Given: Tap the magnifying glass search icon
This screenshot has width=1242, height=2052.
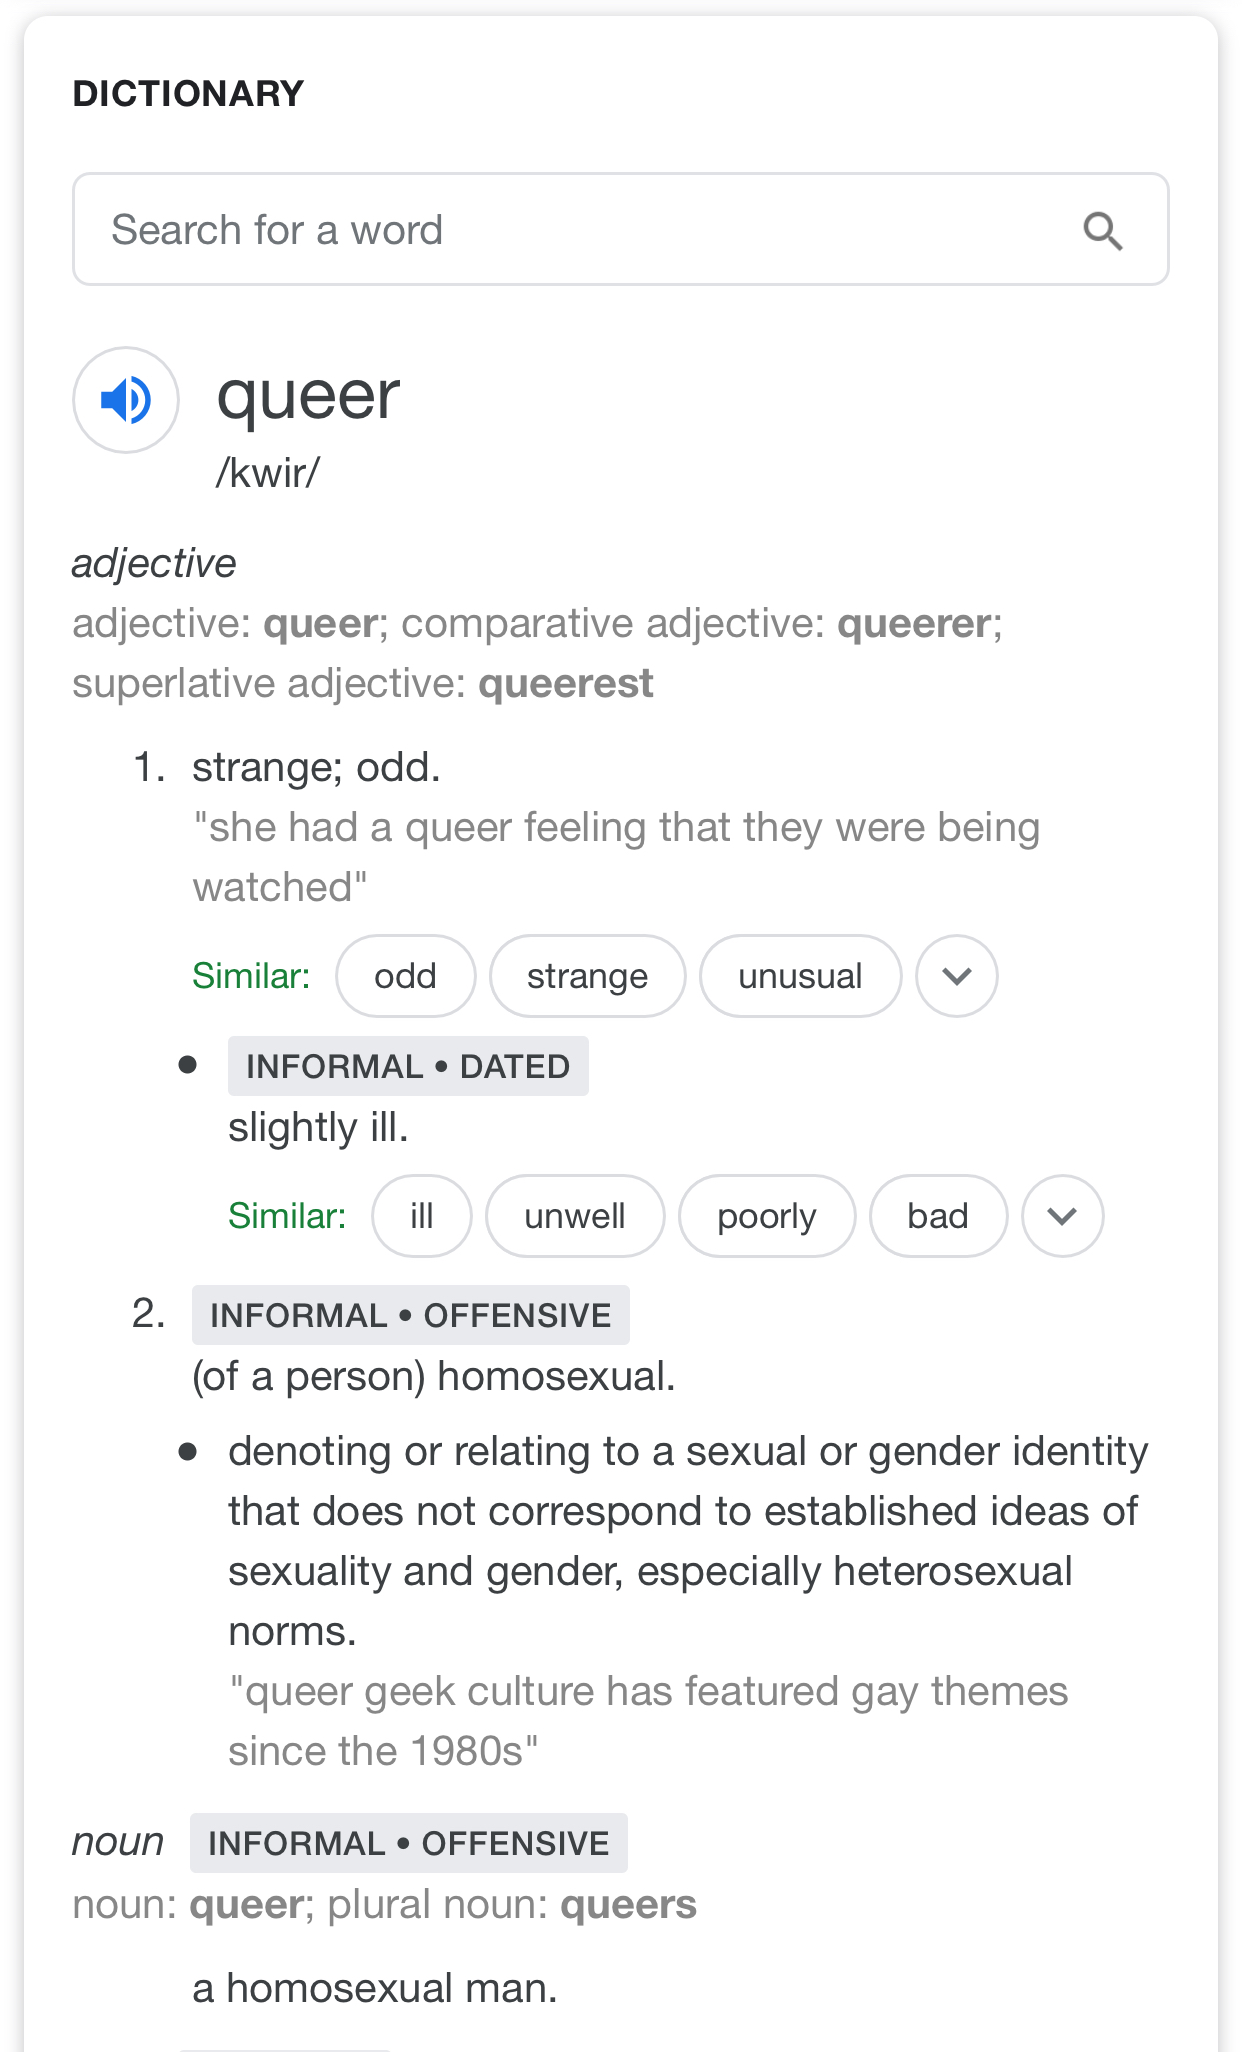Looking at the screenshot, I should tap(1102, 231).
